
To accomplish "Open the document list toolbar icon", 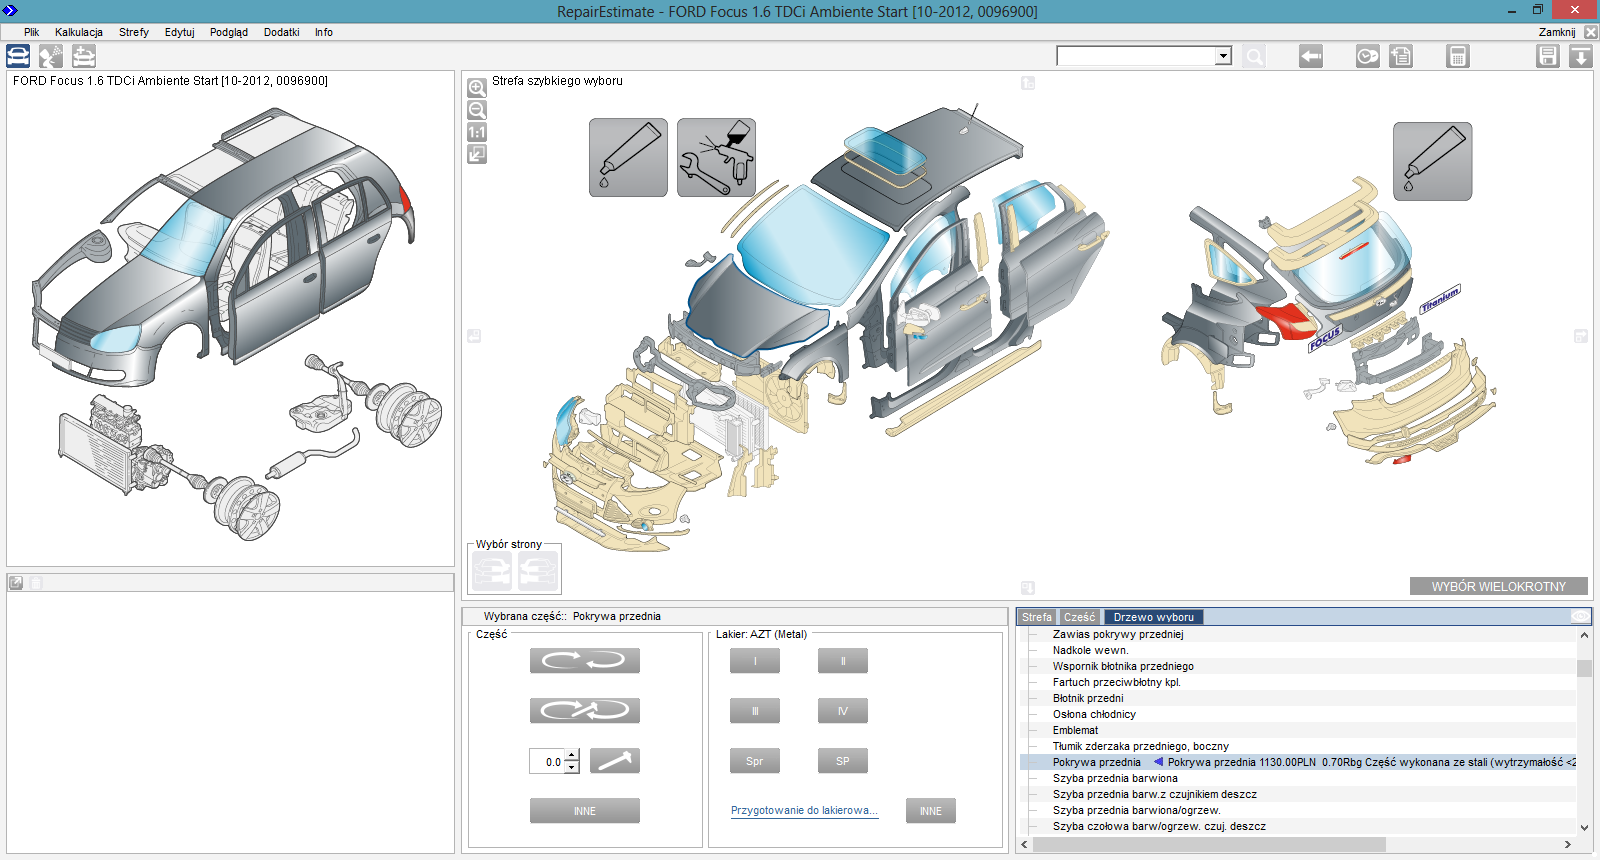I will [1401, 57].
